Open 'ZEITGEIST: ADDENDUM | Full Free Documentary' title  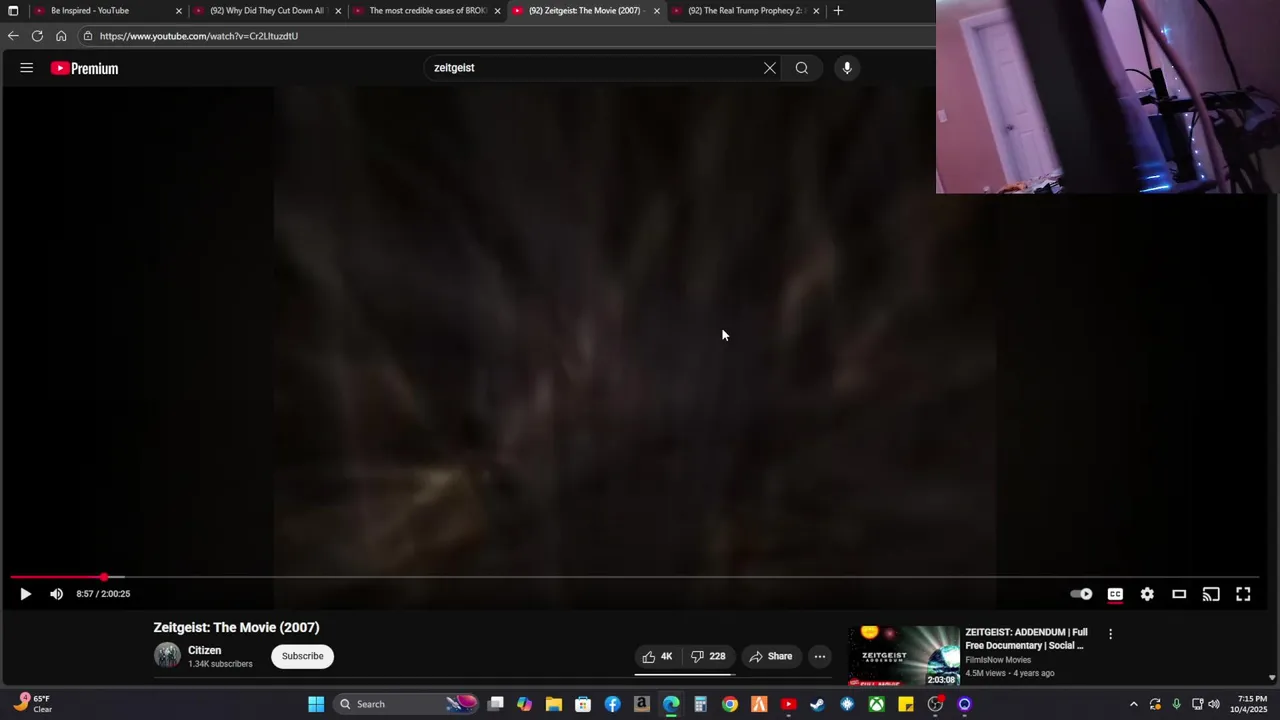(x=1026, y=639)
